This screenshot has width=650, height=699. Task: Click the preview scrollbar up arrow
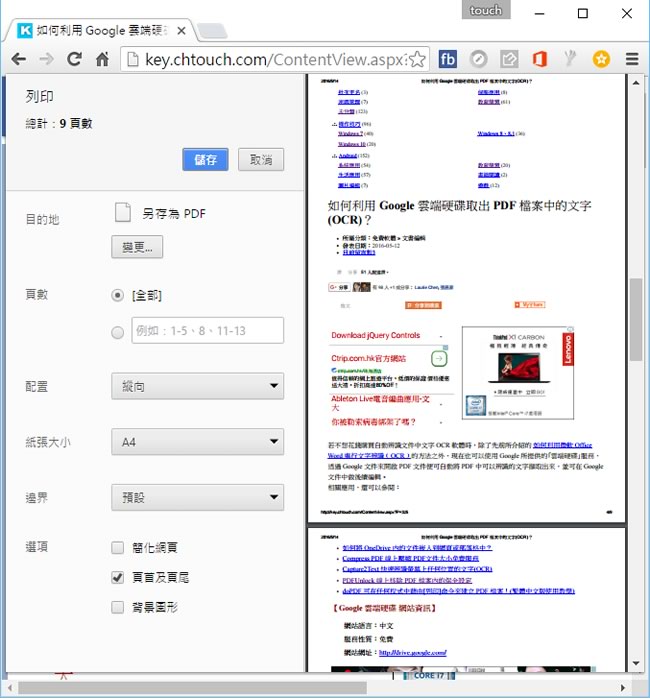click(636, 82)
